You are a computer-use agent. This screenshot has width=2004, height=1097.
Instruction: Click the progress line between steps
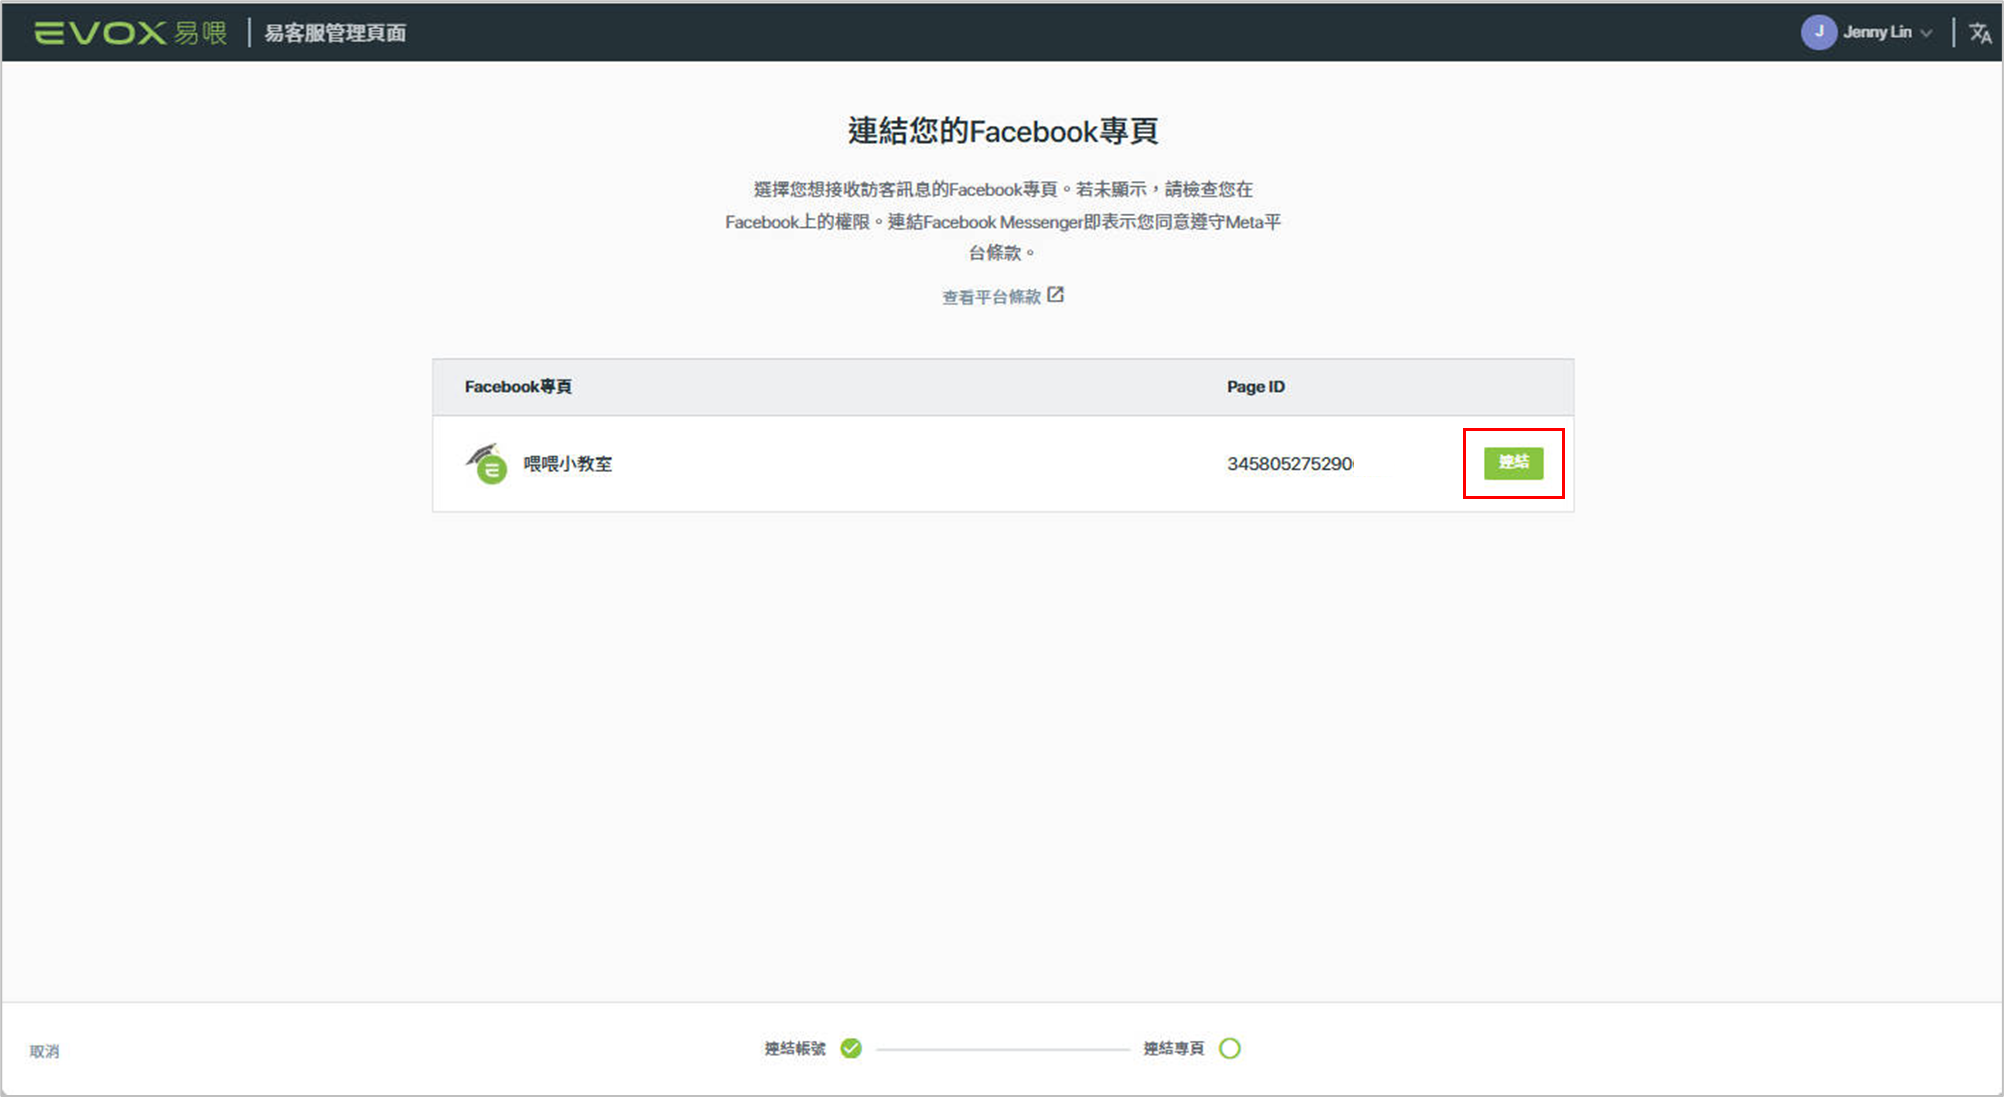tap(1002, 1049)
